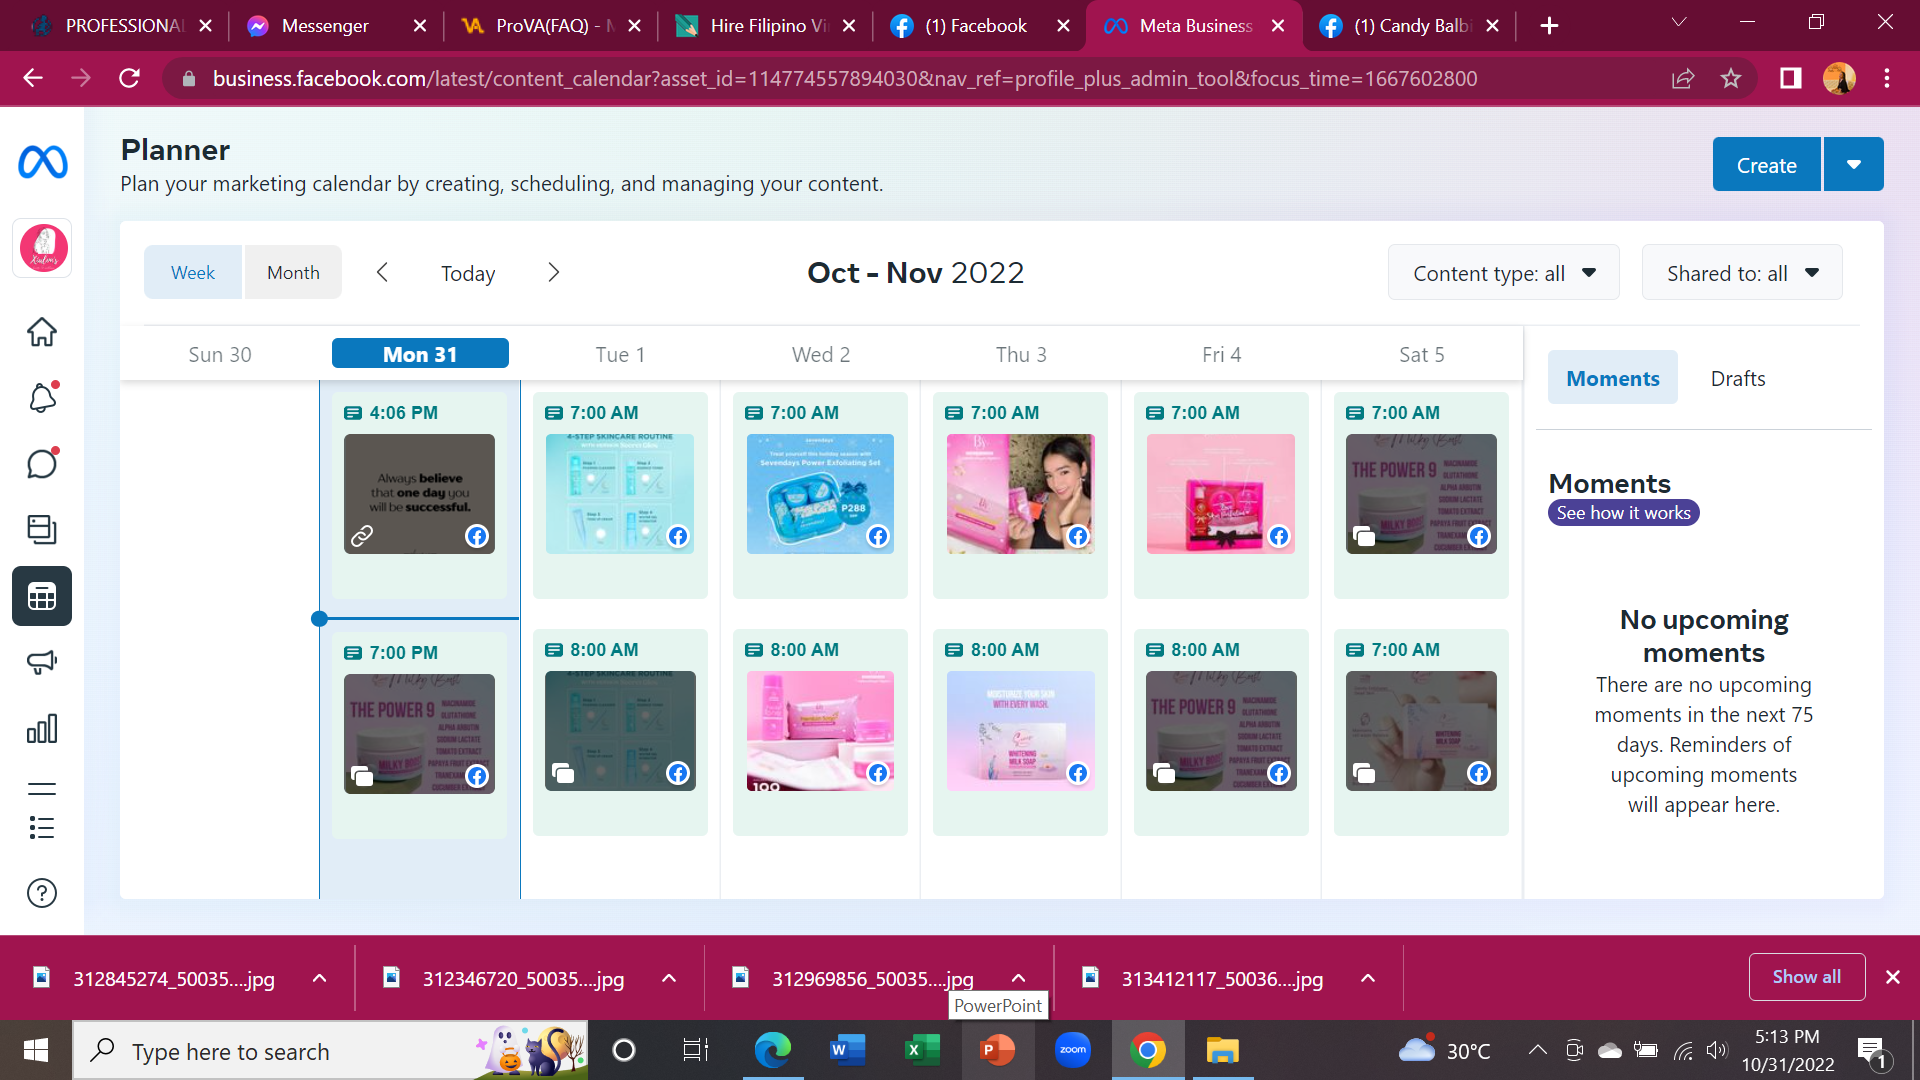
Task: Switch planner to Week view
Action: click(x=193, y=273)
